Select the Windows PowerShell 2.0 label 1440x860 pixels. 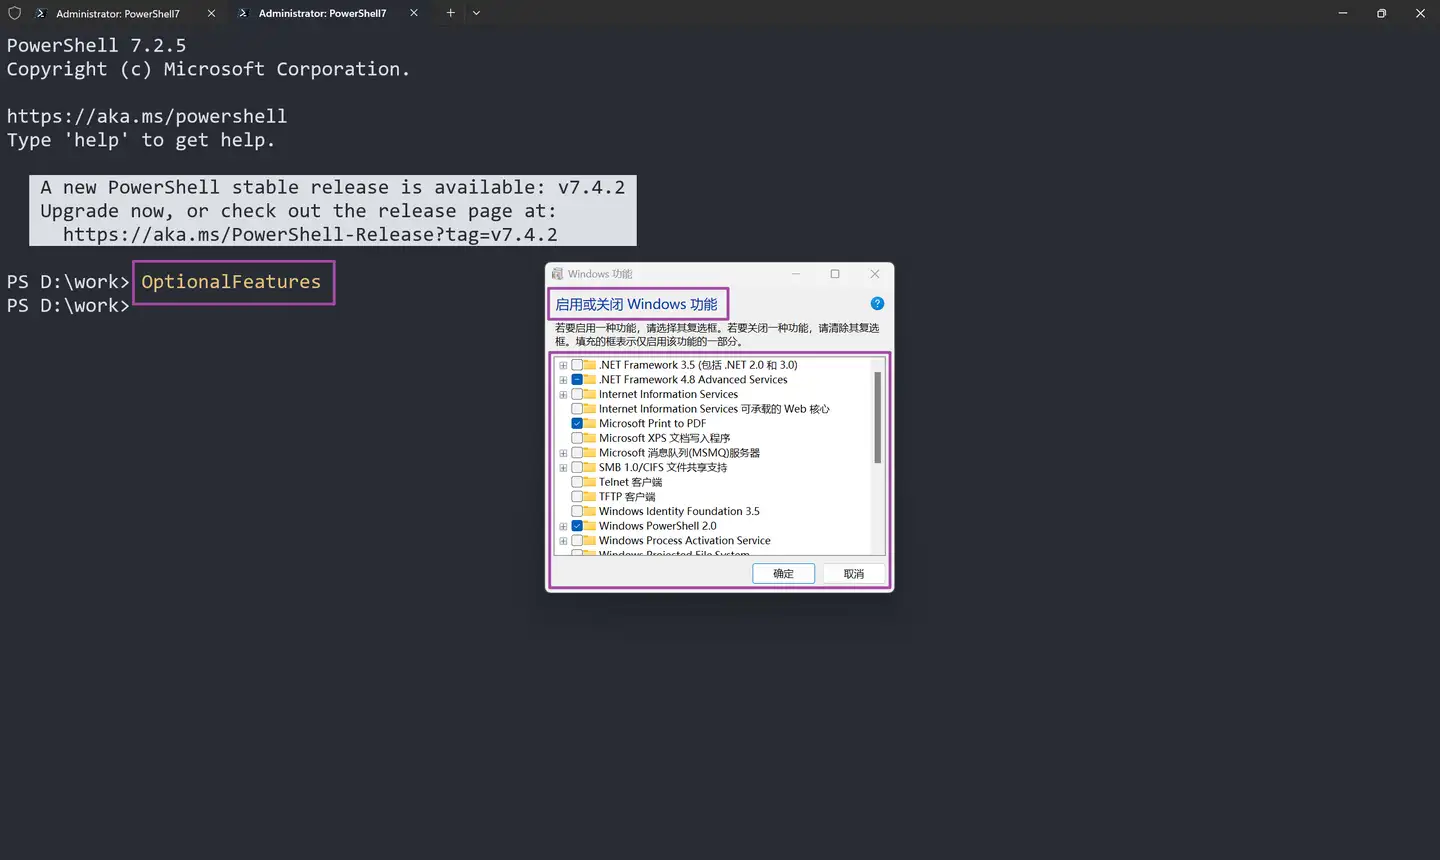pos(658,526)
